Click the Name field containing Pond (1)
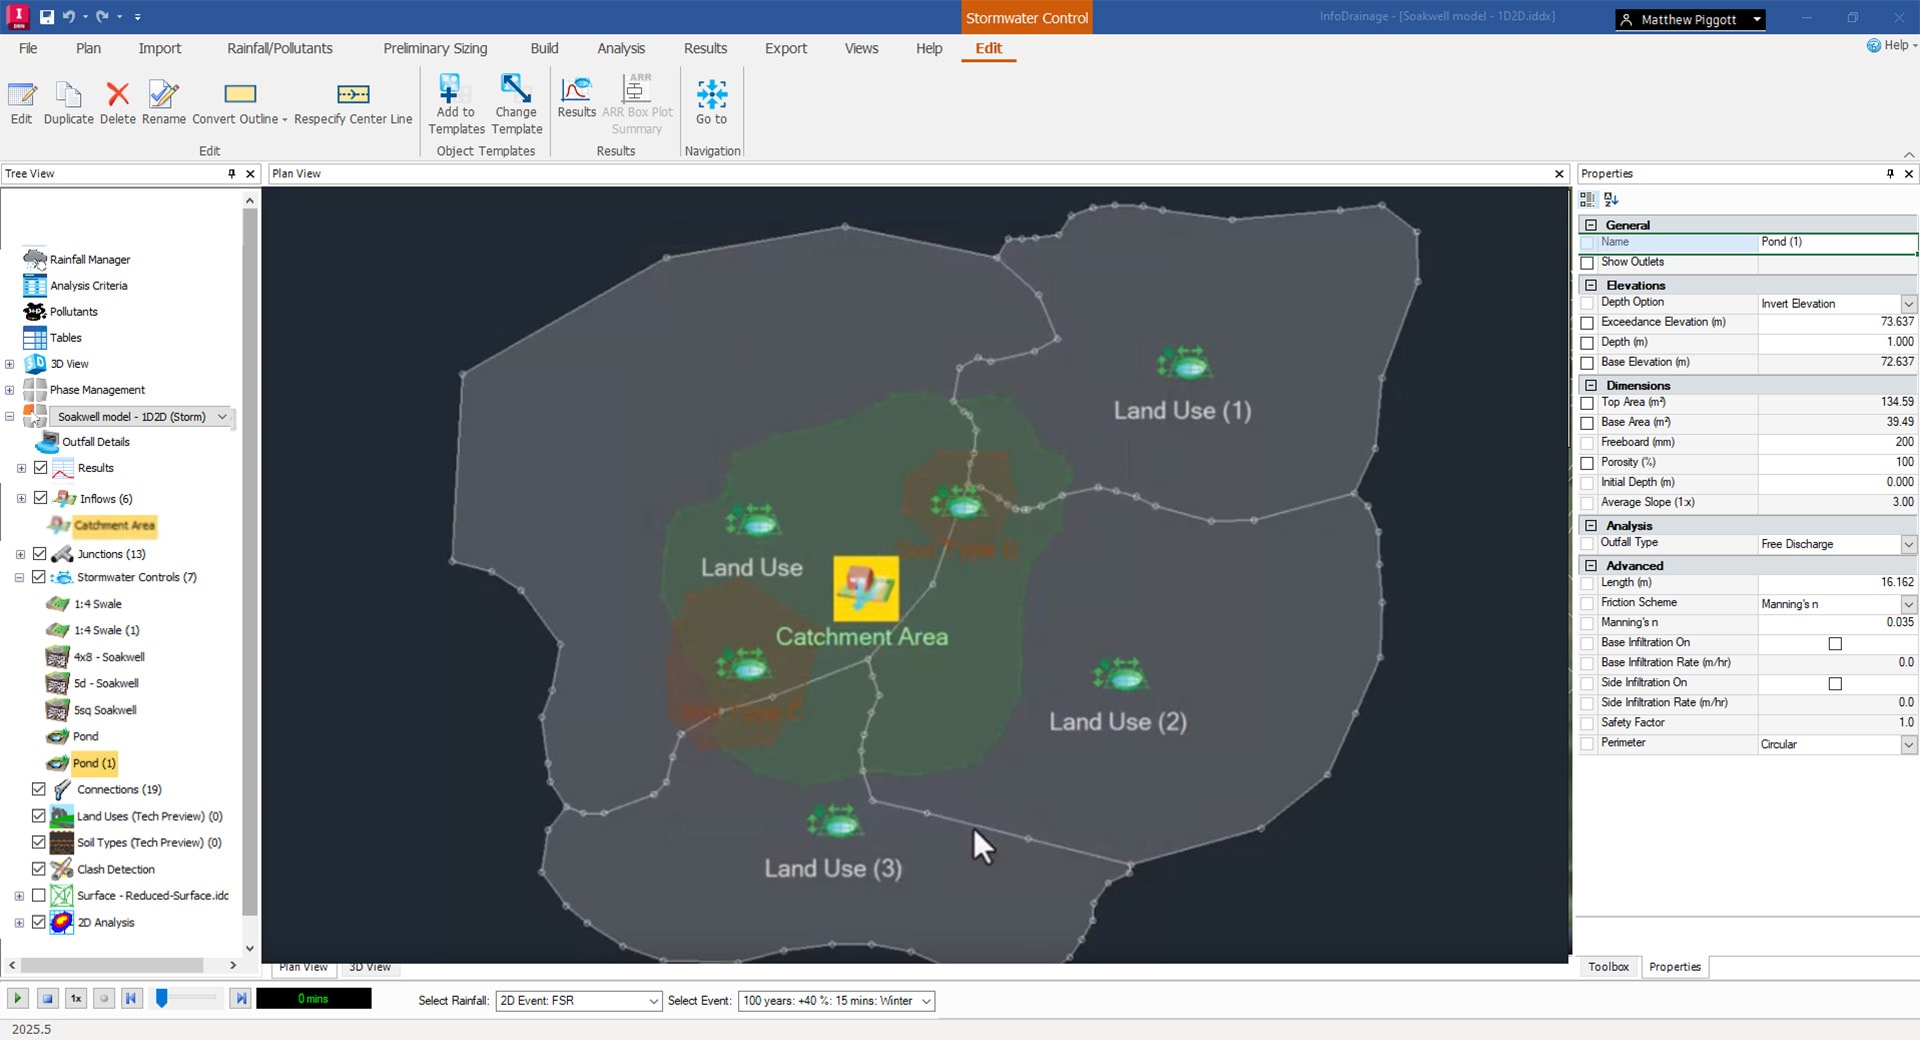This screenshot has width=1920, height=1040. [x=1836, y=242]
